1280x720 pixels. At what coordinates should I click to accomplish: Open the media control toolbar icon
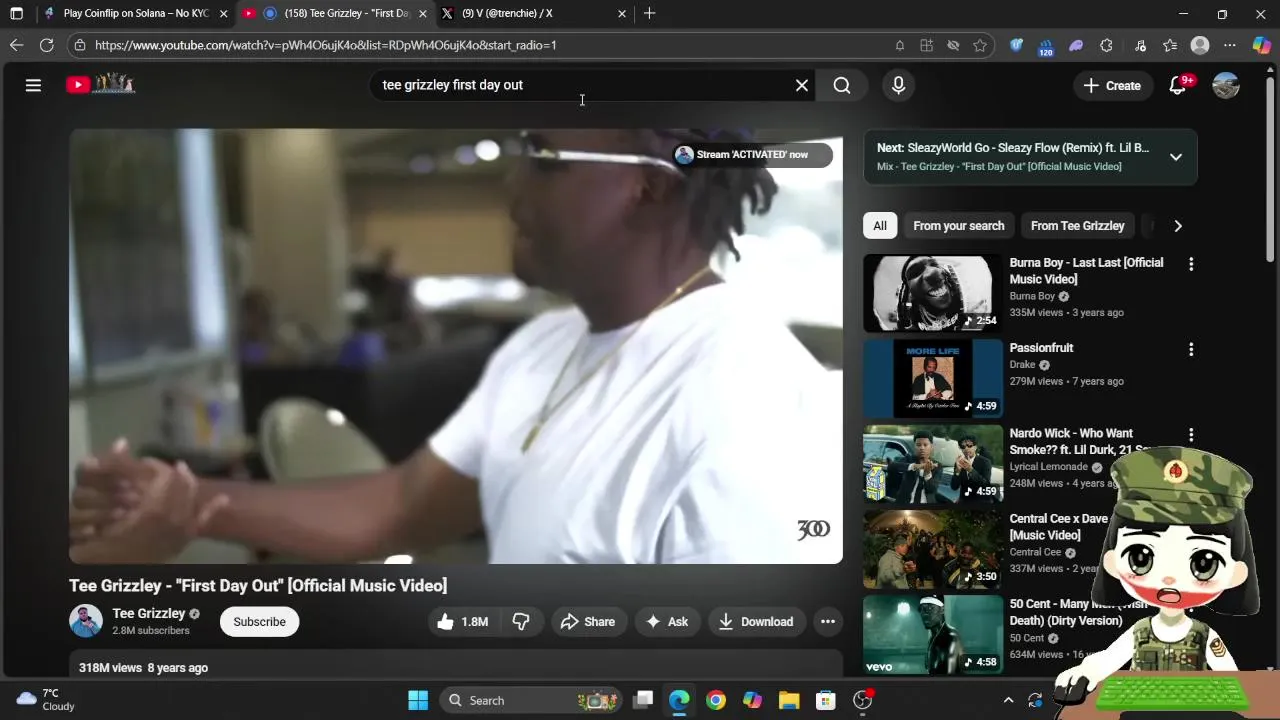point(1140,45)
